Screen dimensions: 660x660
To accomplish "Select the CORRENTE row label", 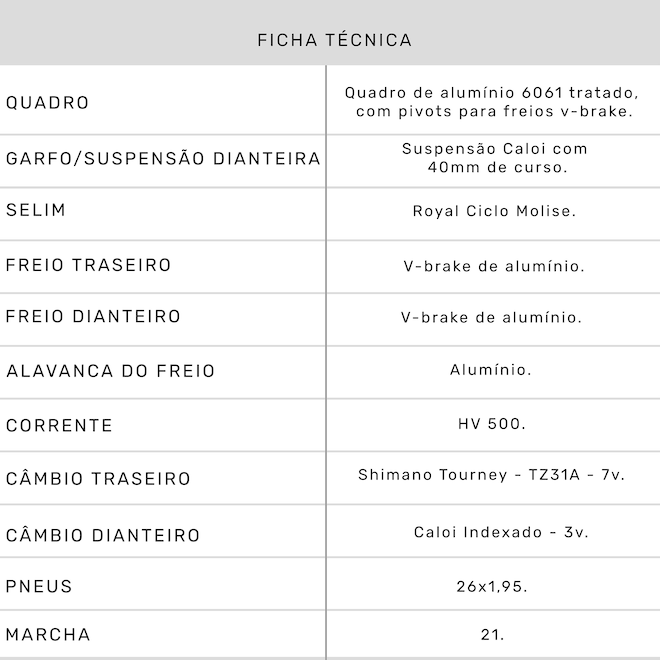I will (60, 425).
